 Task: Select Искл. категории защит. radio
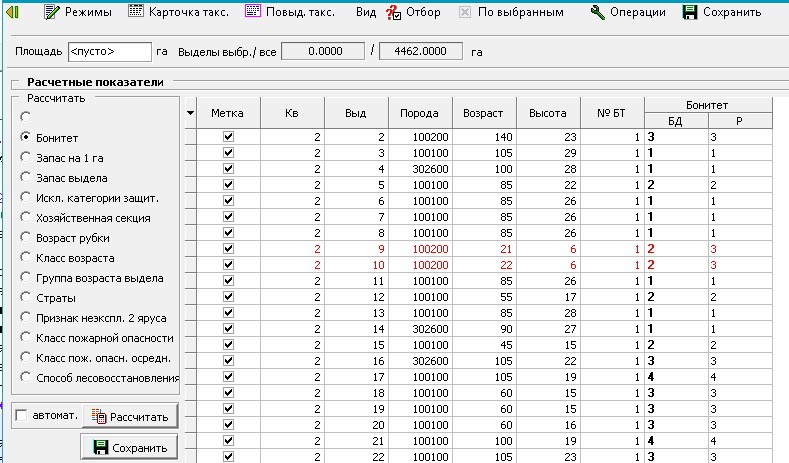tap(25, 197)
